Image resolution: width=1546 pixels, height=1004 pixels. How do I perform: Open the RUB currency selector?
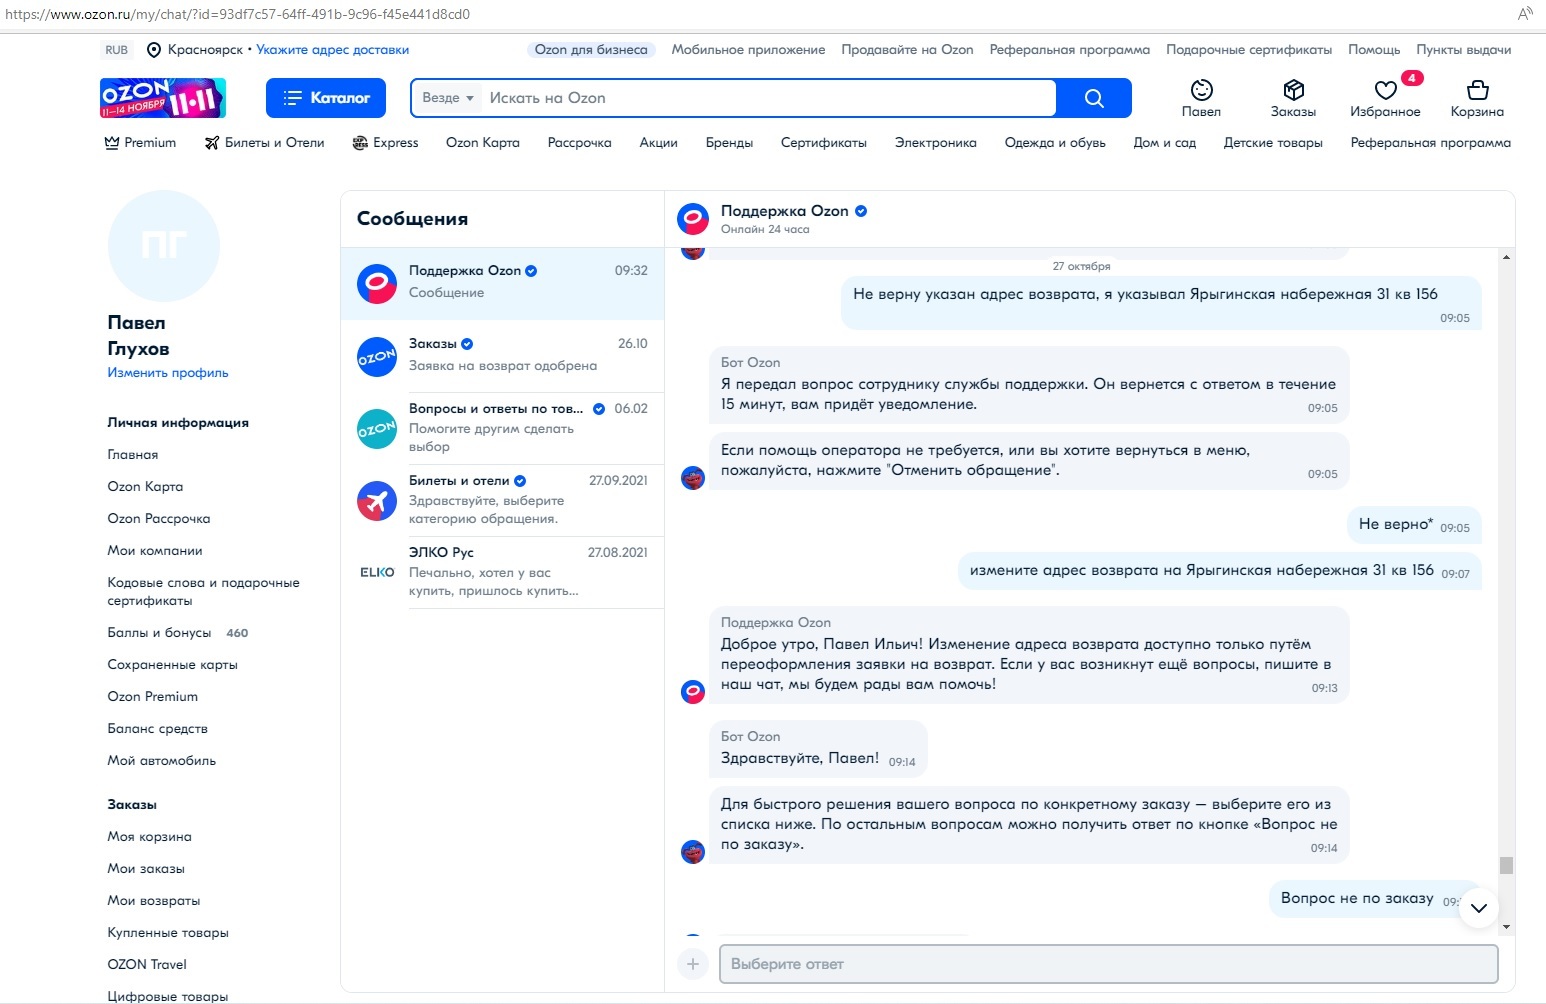[x=117, y=50]
